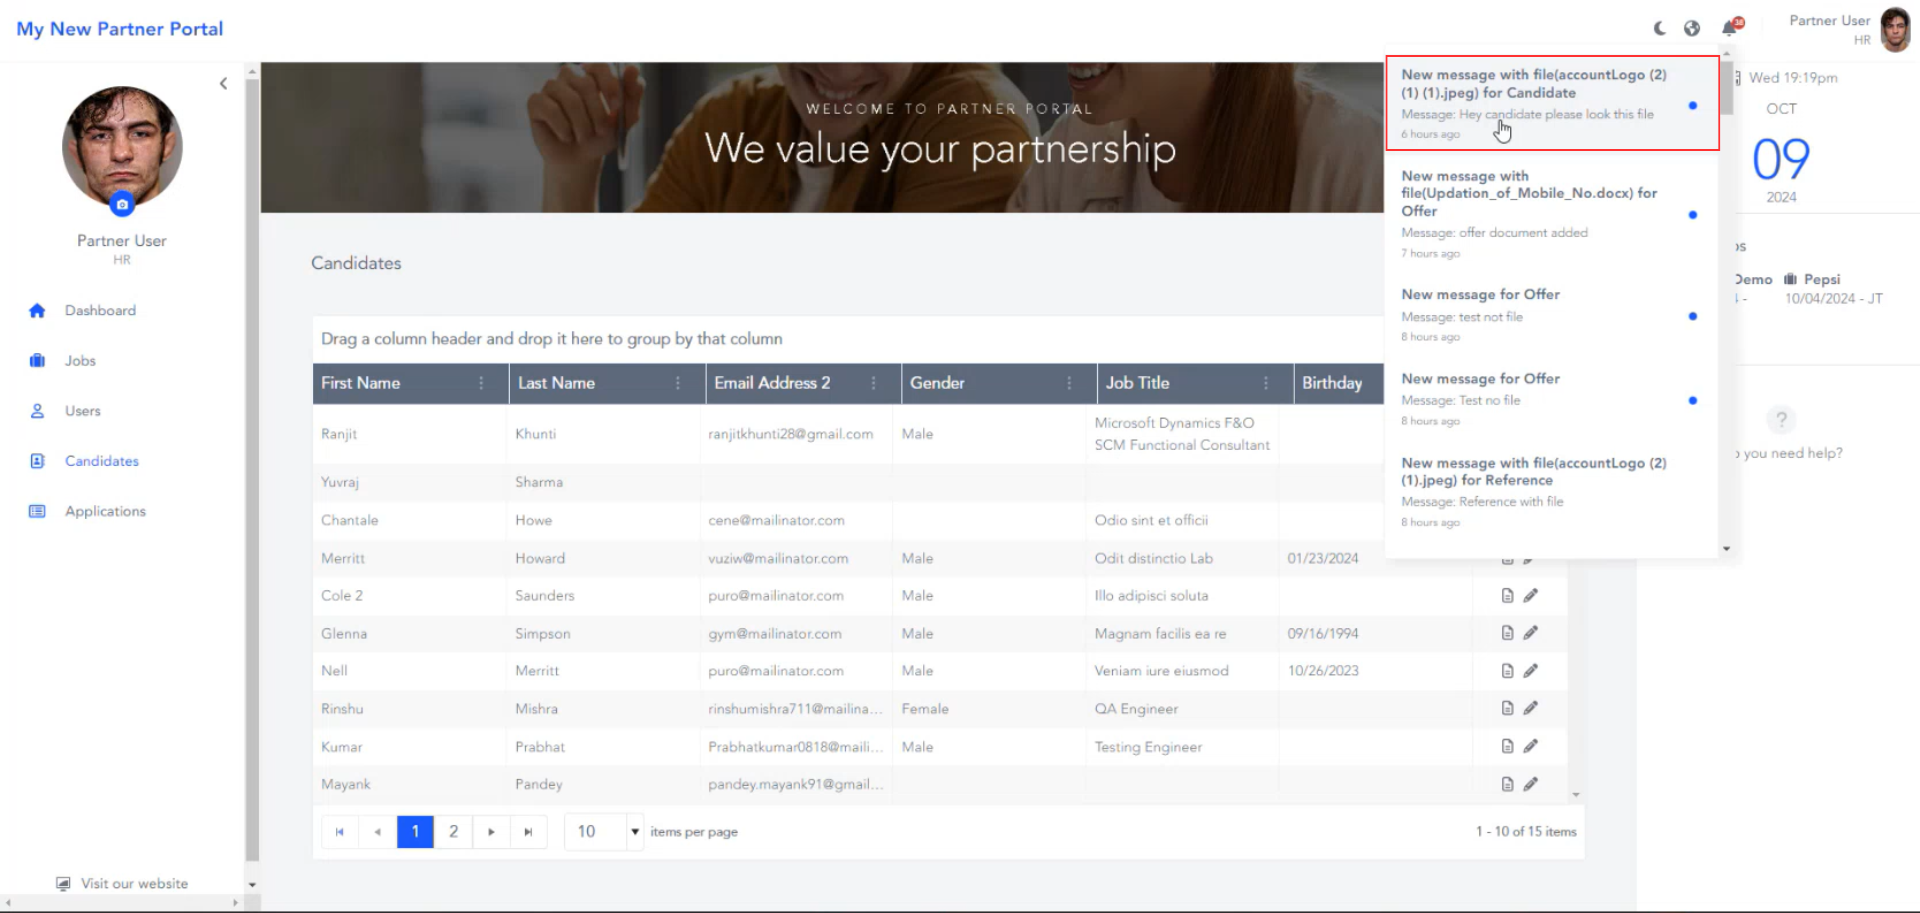Open notification about accountLogo file for Candidate

click(x=1552, y=103)
